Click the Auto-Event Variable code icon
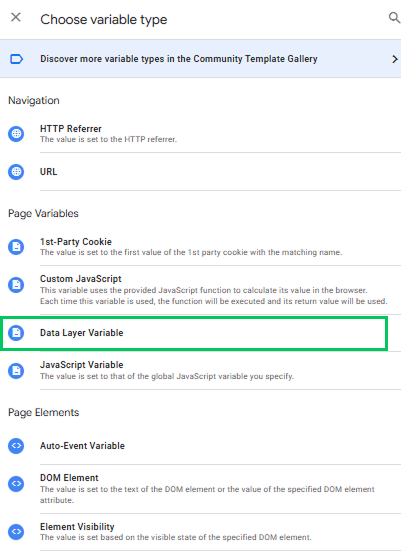The width and height of the screenshot is (401, 553). click(16, 446)
